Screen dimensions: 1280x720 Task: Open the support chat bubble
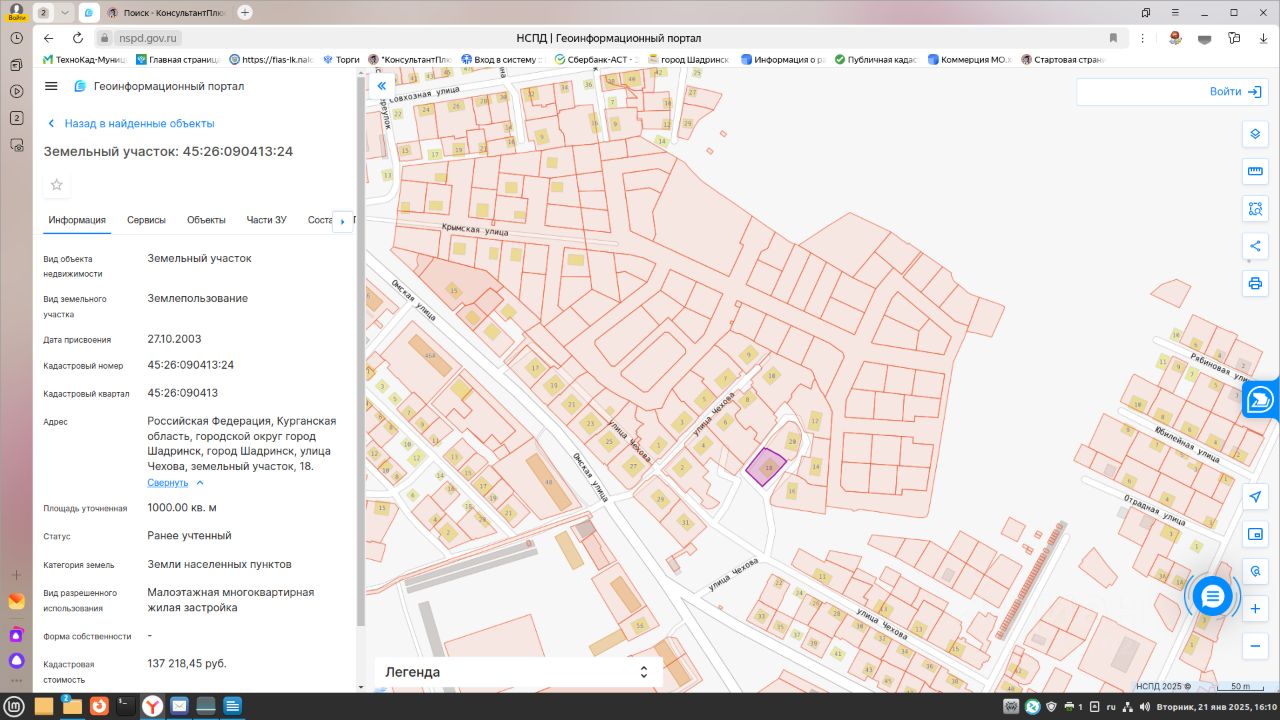[1212, 597]
